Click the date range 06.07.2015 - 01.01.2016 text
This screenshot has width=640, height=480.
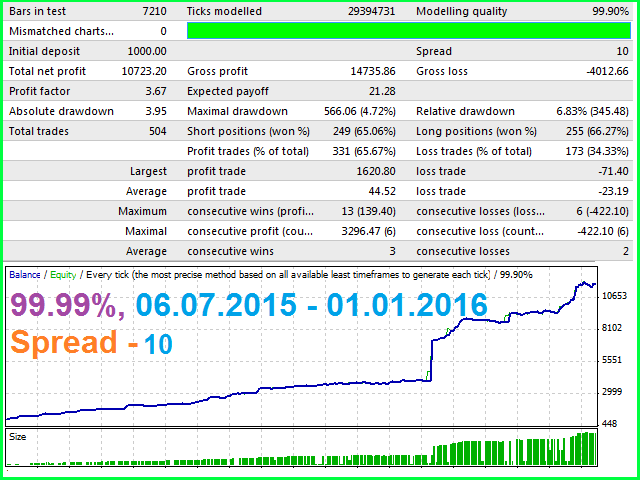pyautogui.click(x=312, y=305)
